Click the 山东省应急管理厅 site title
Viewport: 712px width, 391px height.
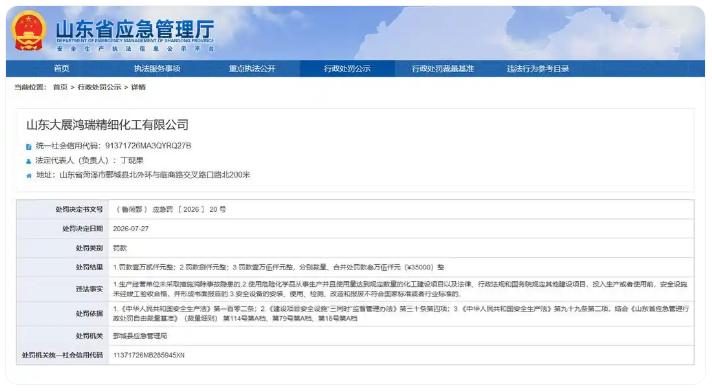135,30
